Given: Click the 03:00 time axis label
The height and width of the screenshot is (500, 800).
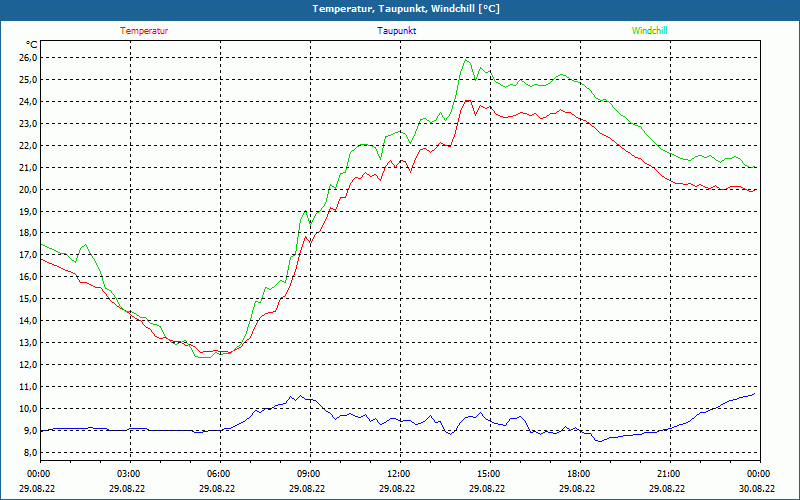Looking at the screenshot, I should (130, 474).
